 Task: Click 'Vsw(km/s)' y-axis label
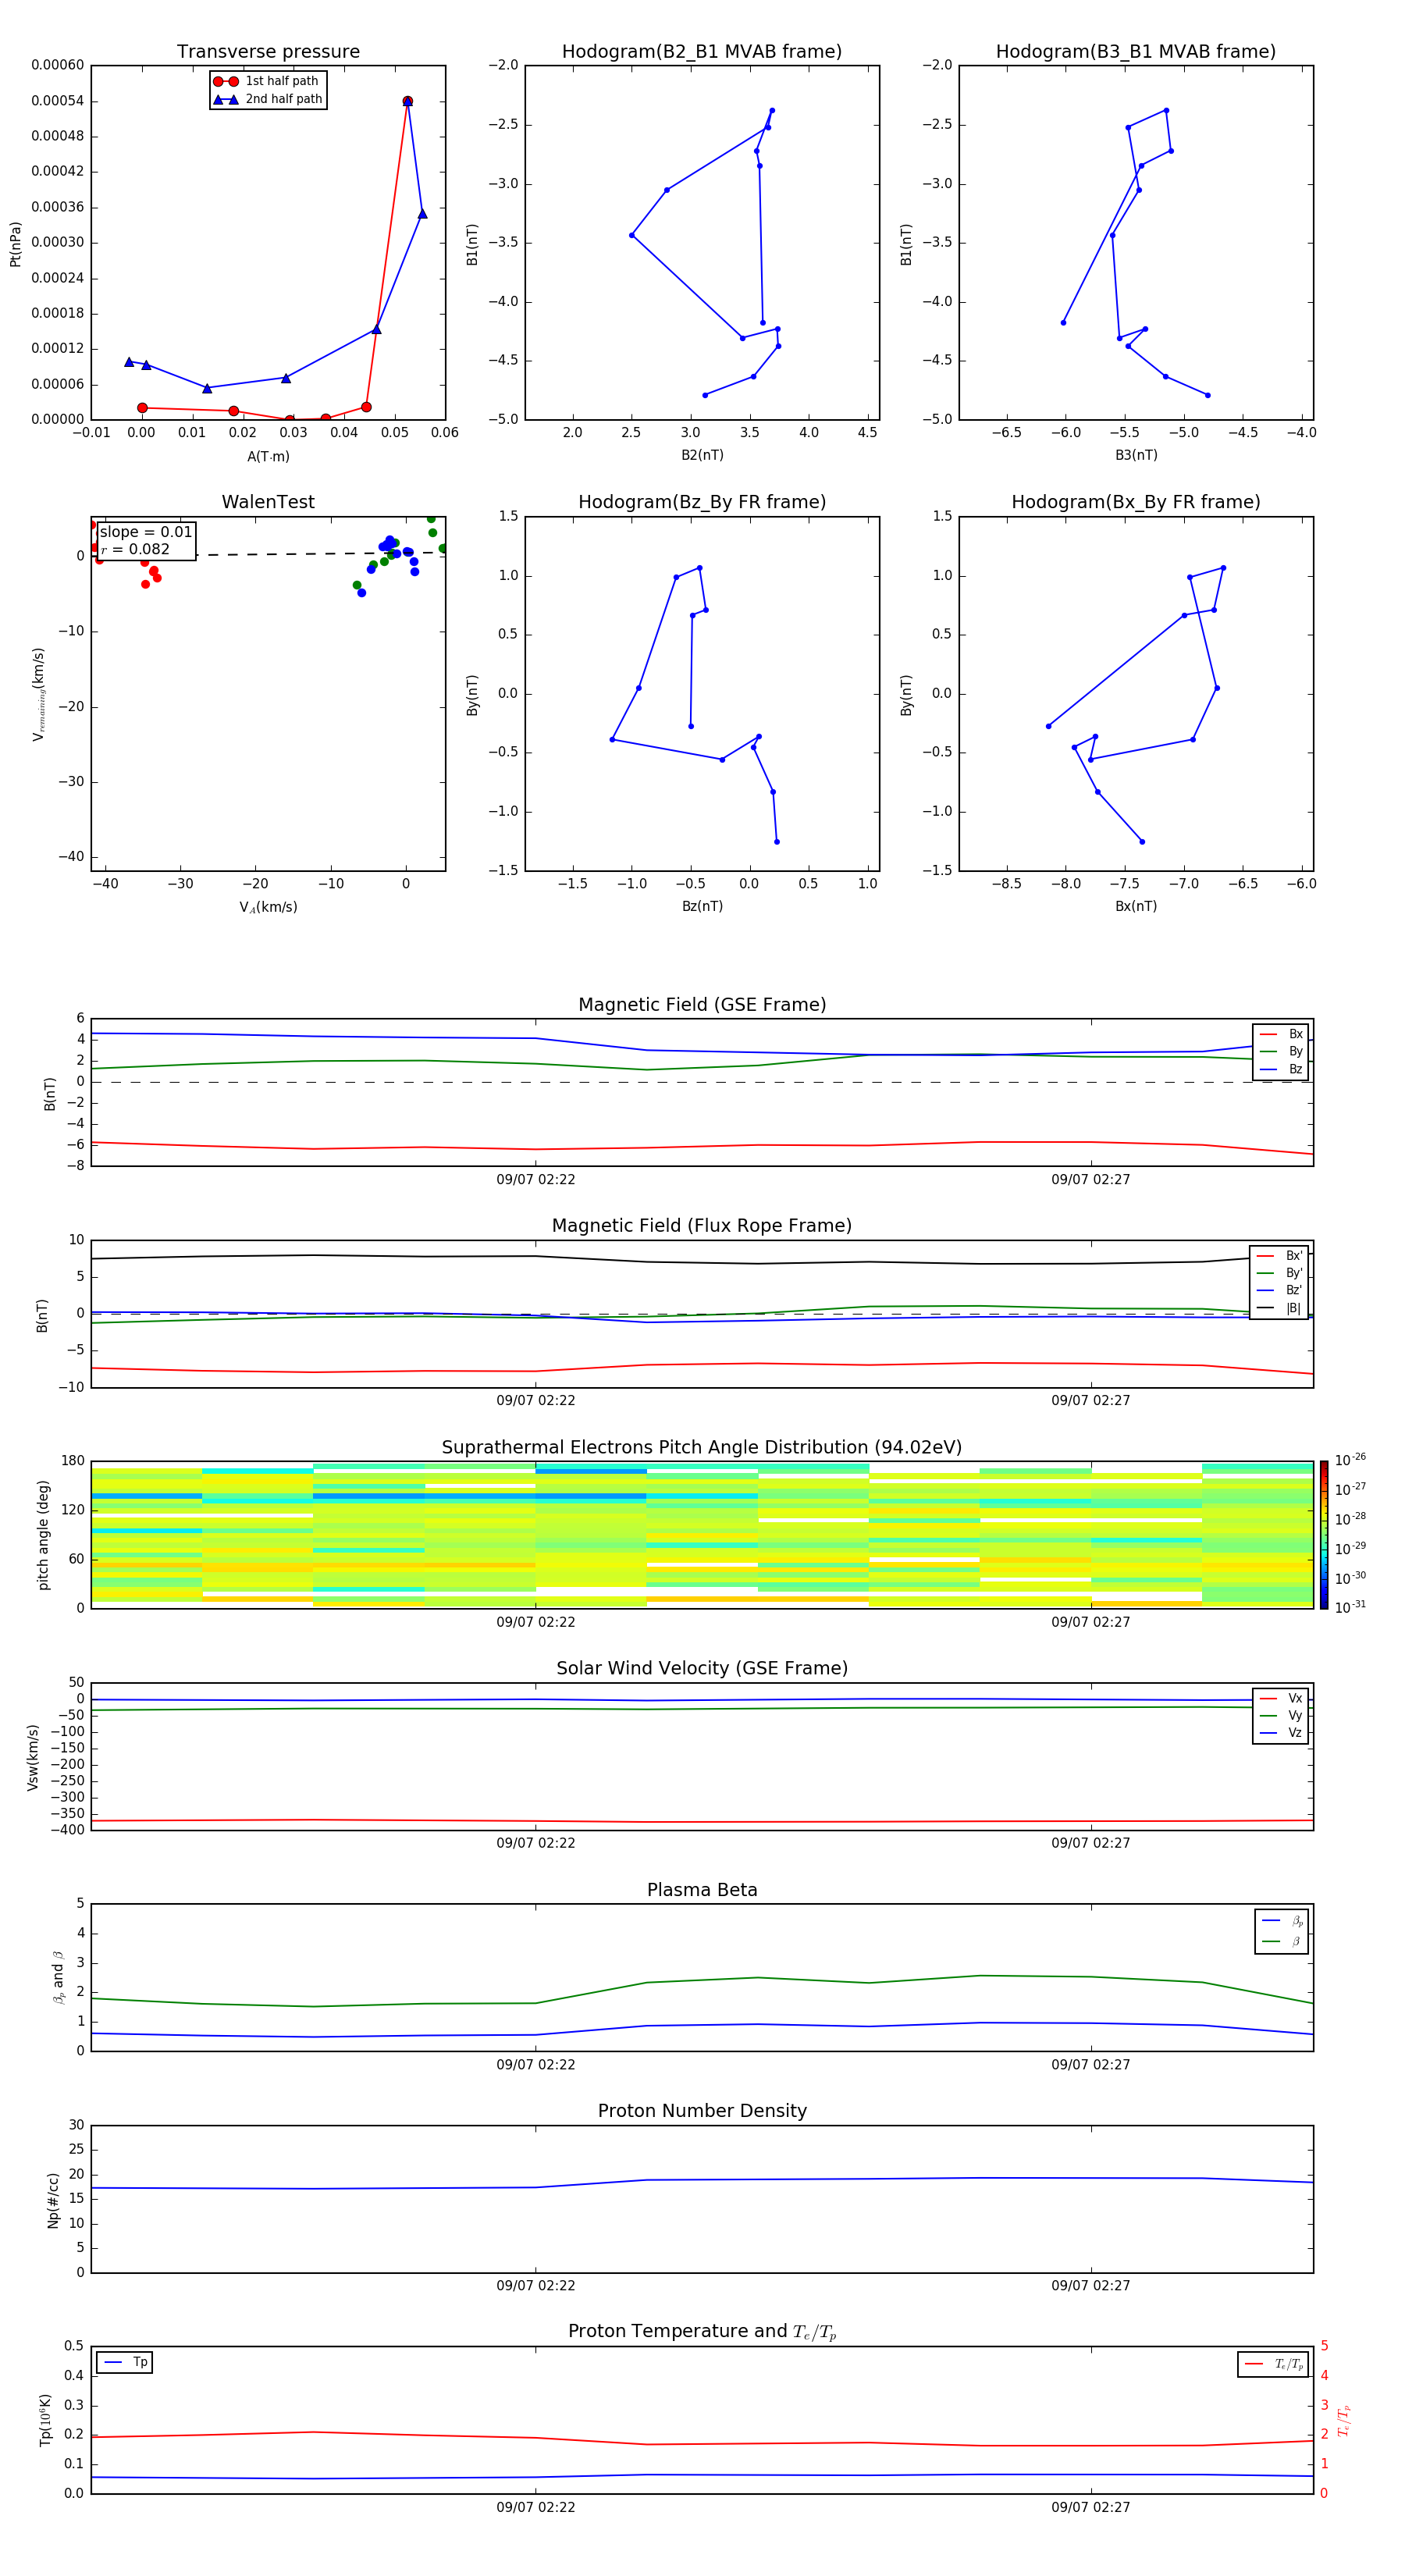pos(33,1757)
